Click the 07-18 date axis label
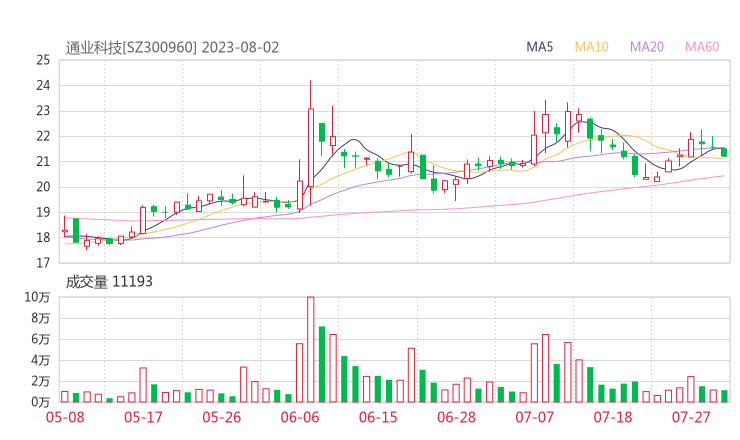 pyautogui.click(x=613, y=417)
